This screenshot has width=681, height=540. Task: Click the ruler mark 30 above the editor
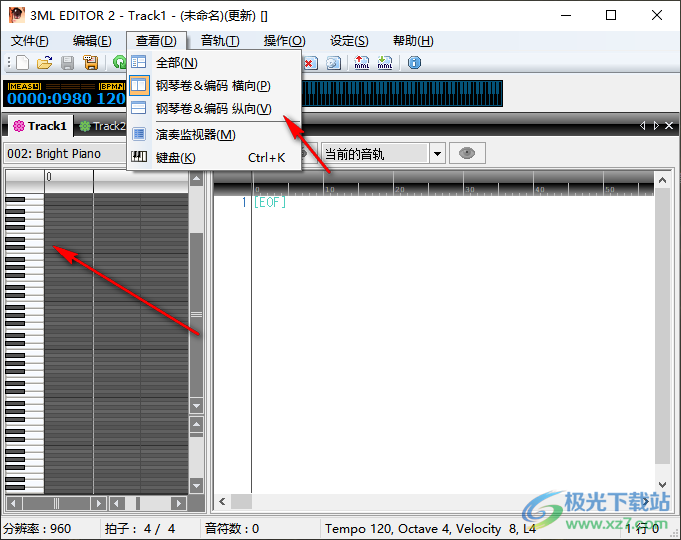tap(469, 189)
